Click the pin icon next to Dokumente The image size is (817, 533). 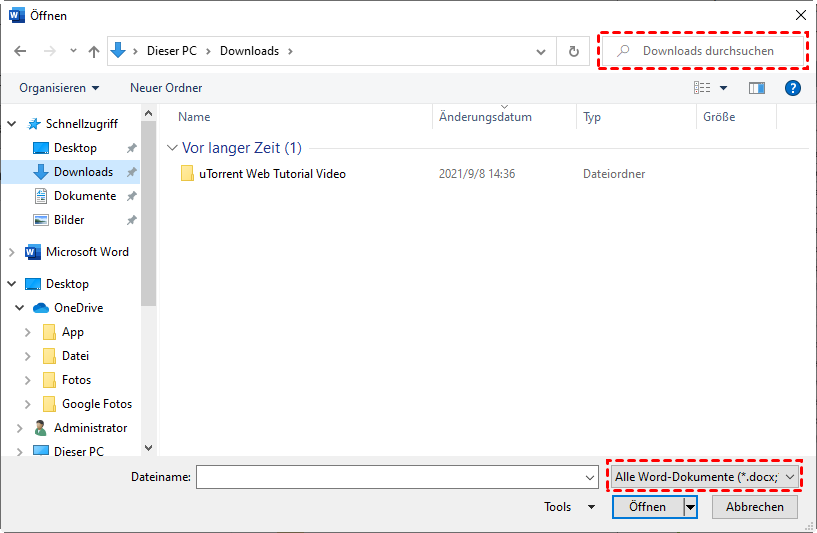click(x=131, y=196)
